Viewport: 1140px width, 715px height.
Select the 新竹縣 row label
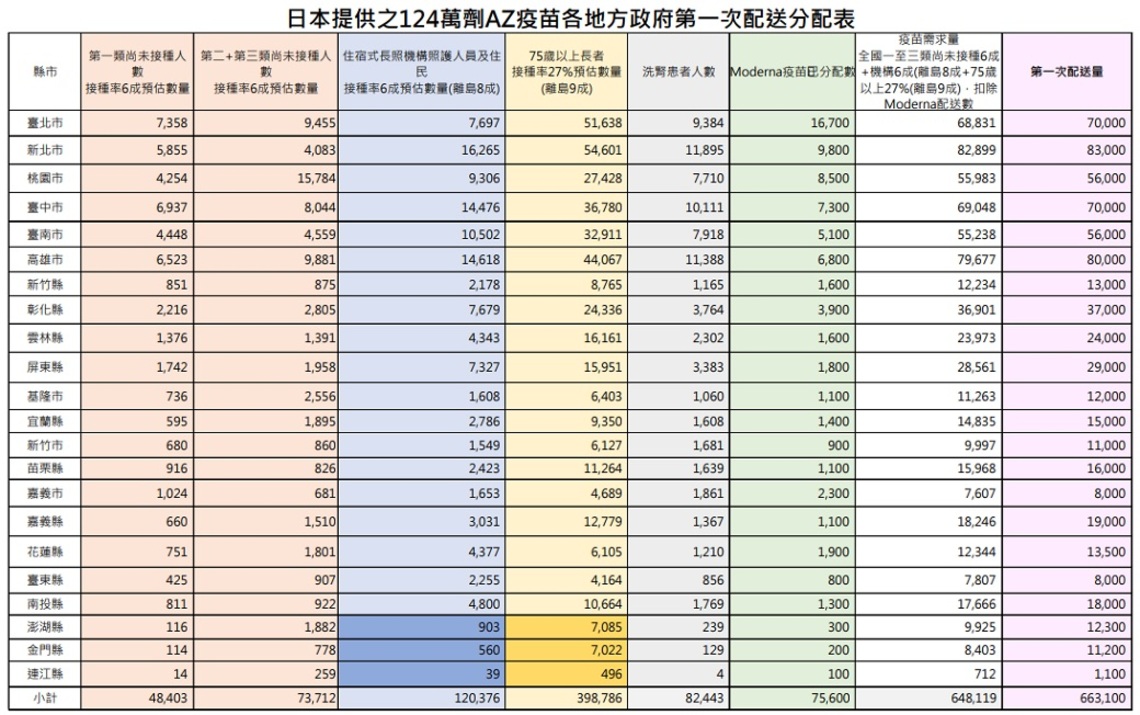(45, 284)
